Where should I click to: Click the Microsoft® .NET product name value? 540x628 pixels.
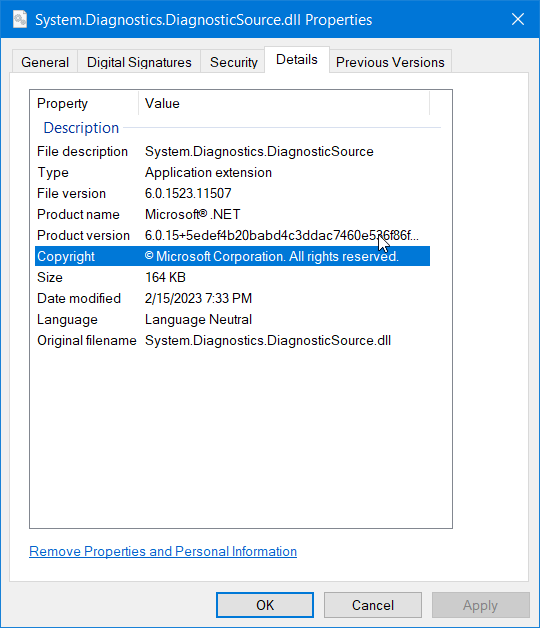[x=192, y=214]
